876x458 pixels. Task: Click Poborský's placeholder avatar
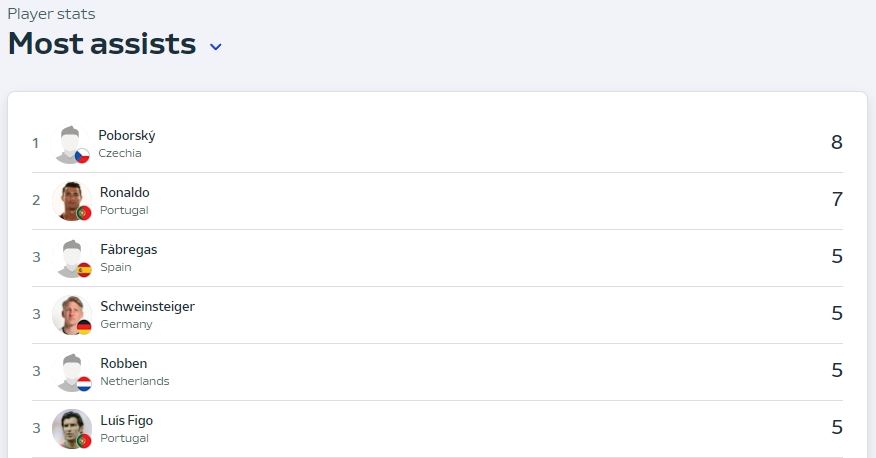(x=70, y=144)
